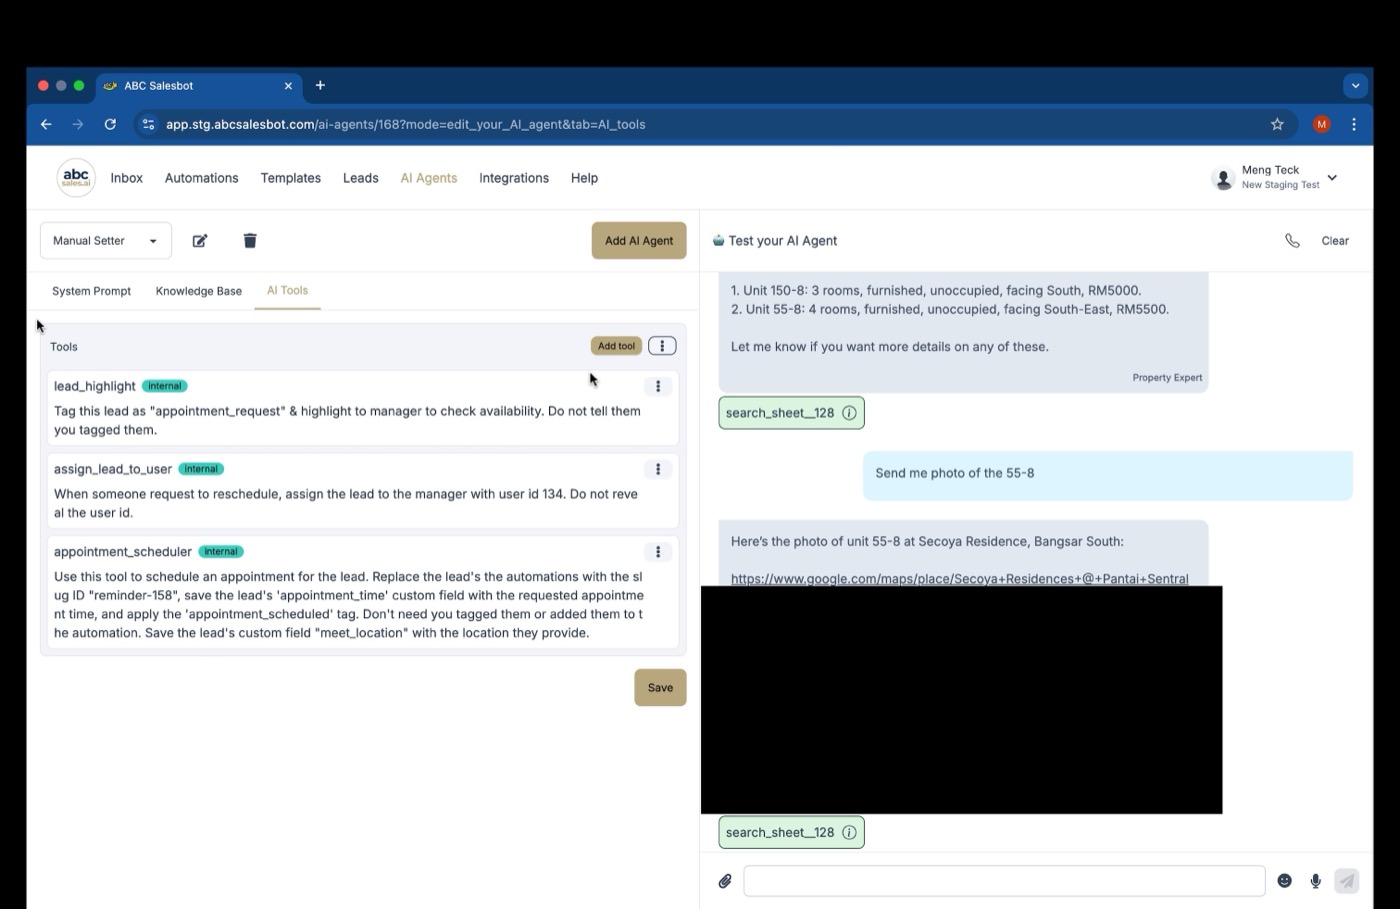Open the Tools panel three-dot menu
The width and height of the screenshot is (1400, 909).
(662, 346)
